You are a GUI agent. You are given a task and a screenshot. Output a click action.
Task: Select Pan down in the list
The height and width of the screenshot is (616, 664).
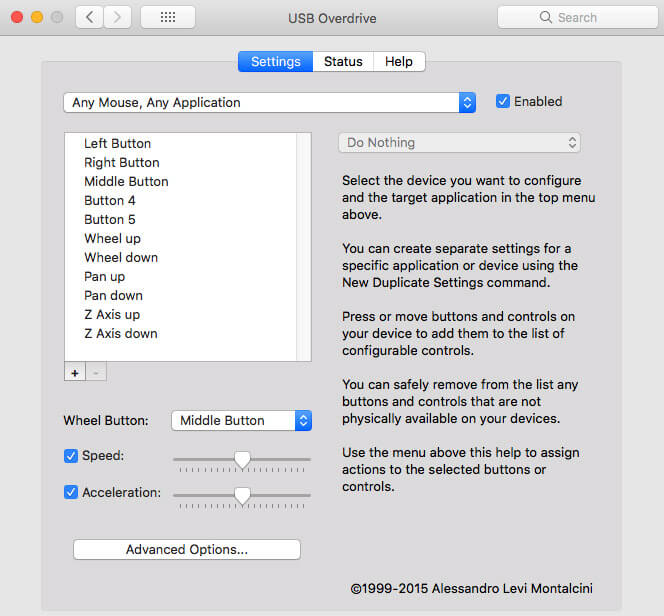point(181,296)
